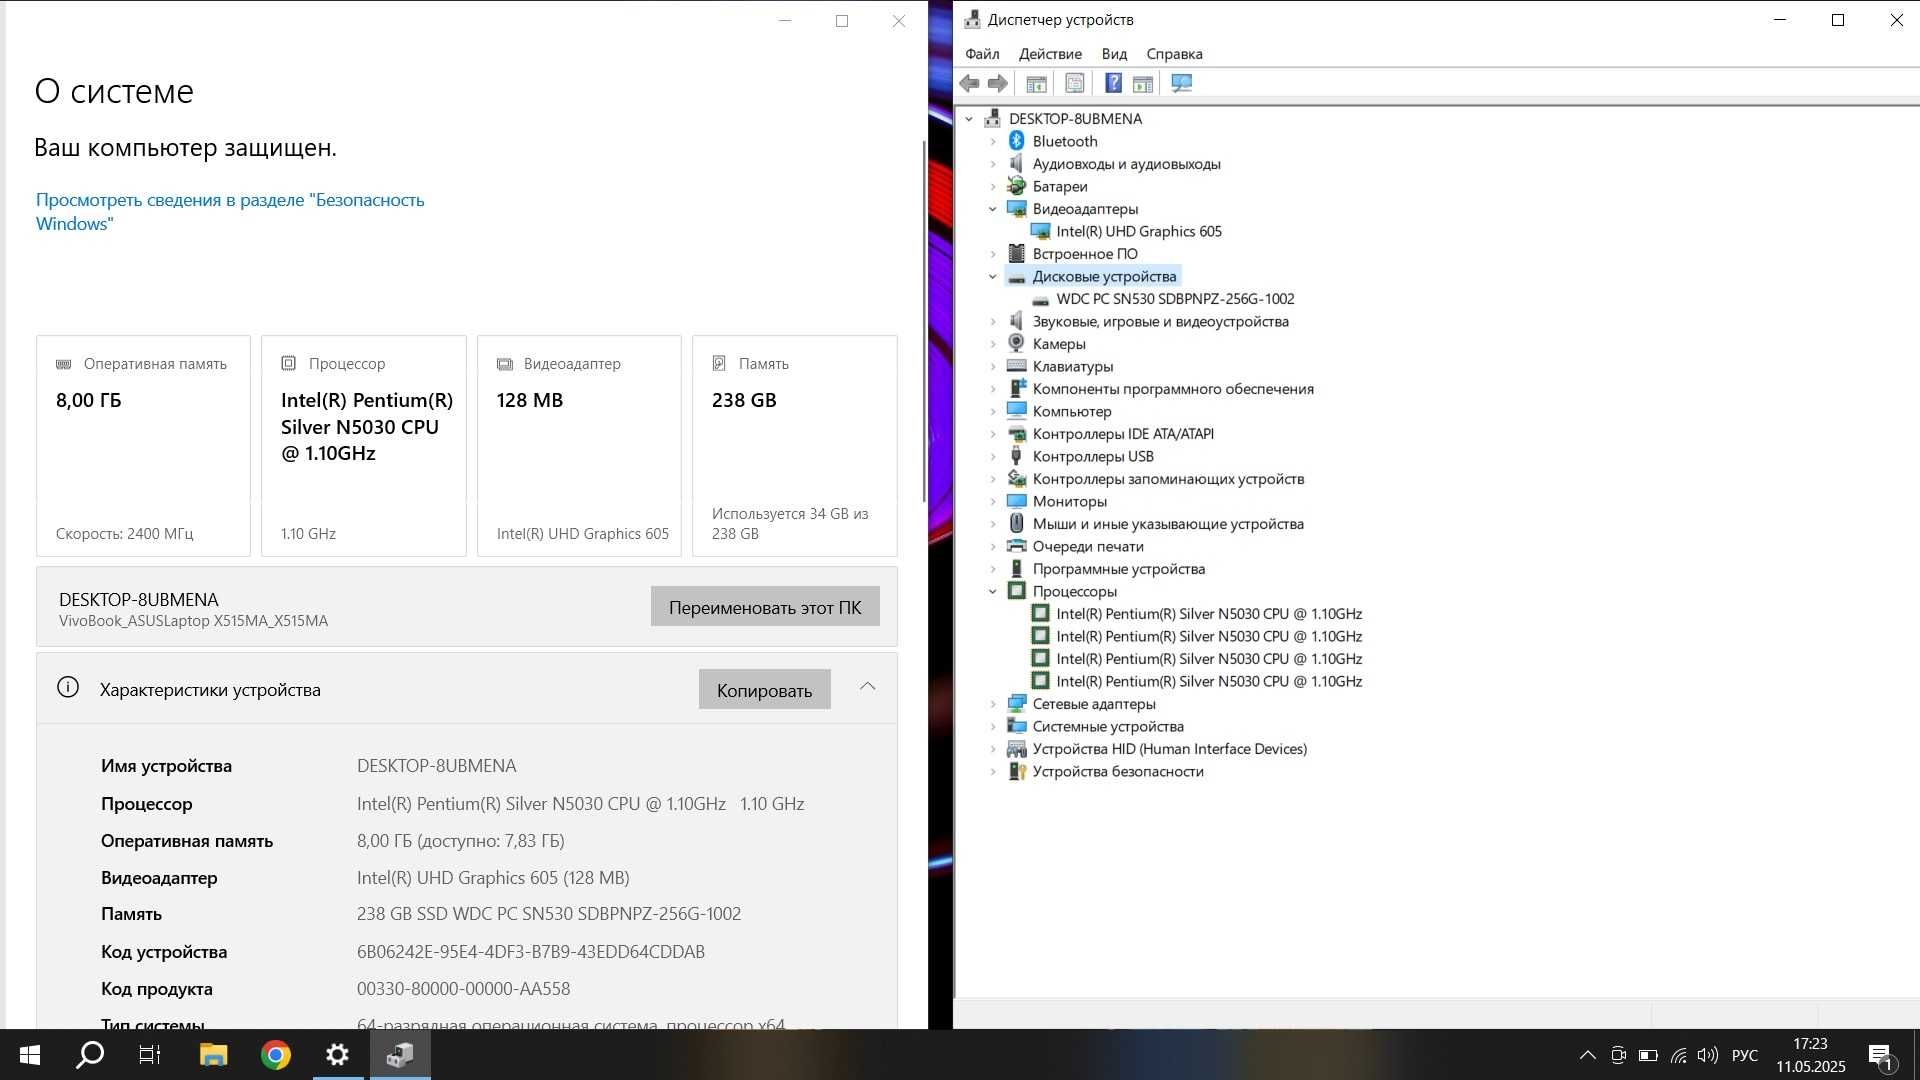Viewport: 1920px width, 1080px height.
Task: Click the show/hide console tree toolbar icon
Action: point(1037,84)
